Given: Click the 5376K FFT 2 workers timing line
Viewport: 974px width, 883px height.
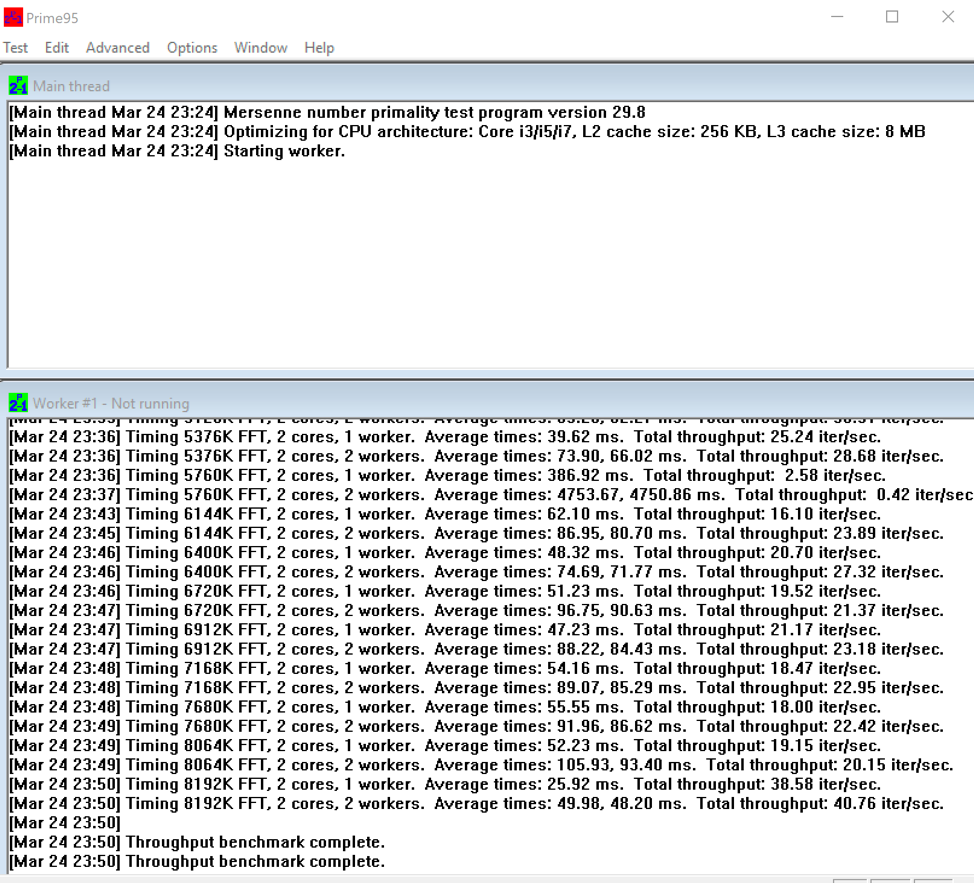Looking at the screenshot, I should (476, 456).
